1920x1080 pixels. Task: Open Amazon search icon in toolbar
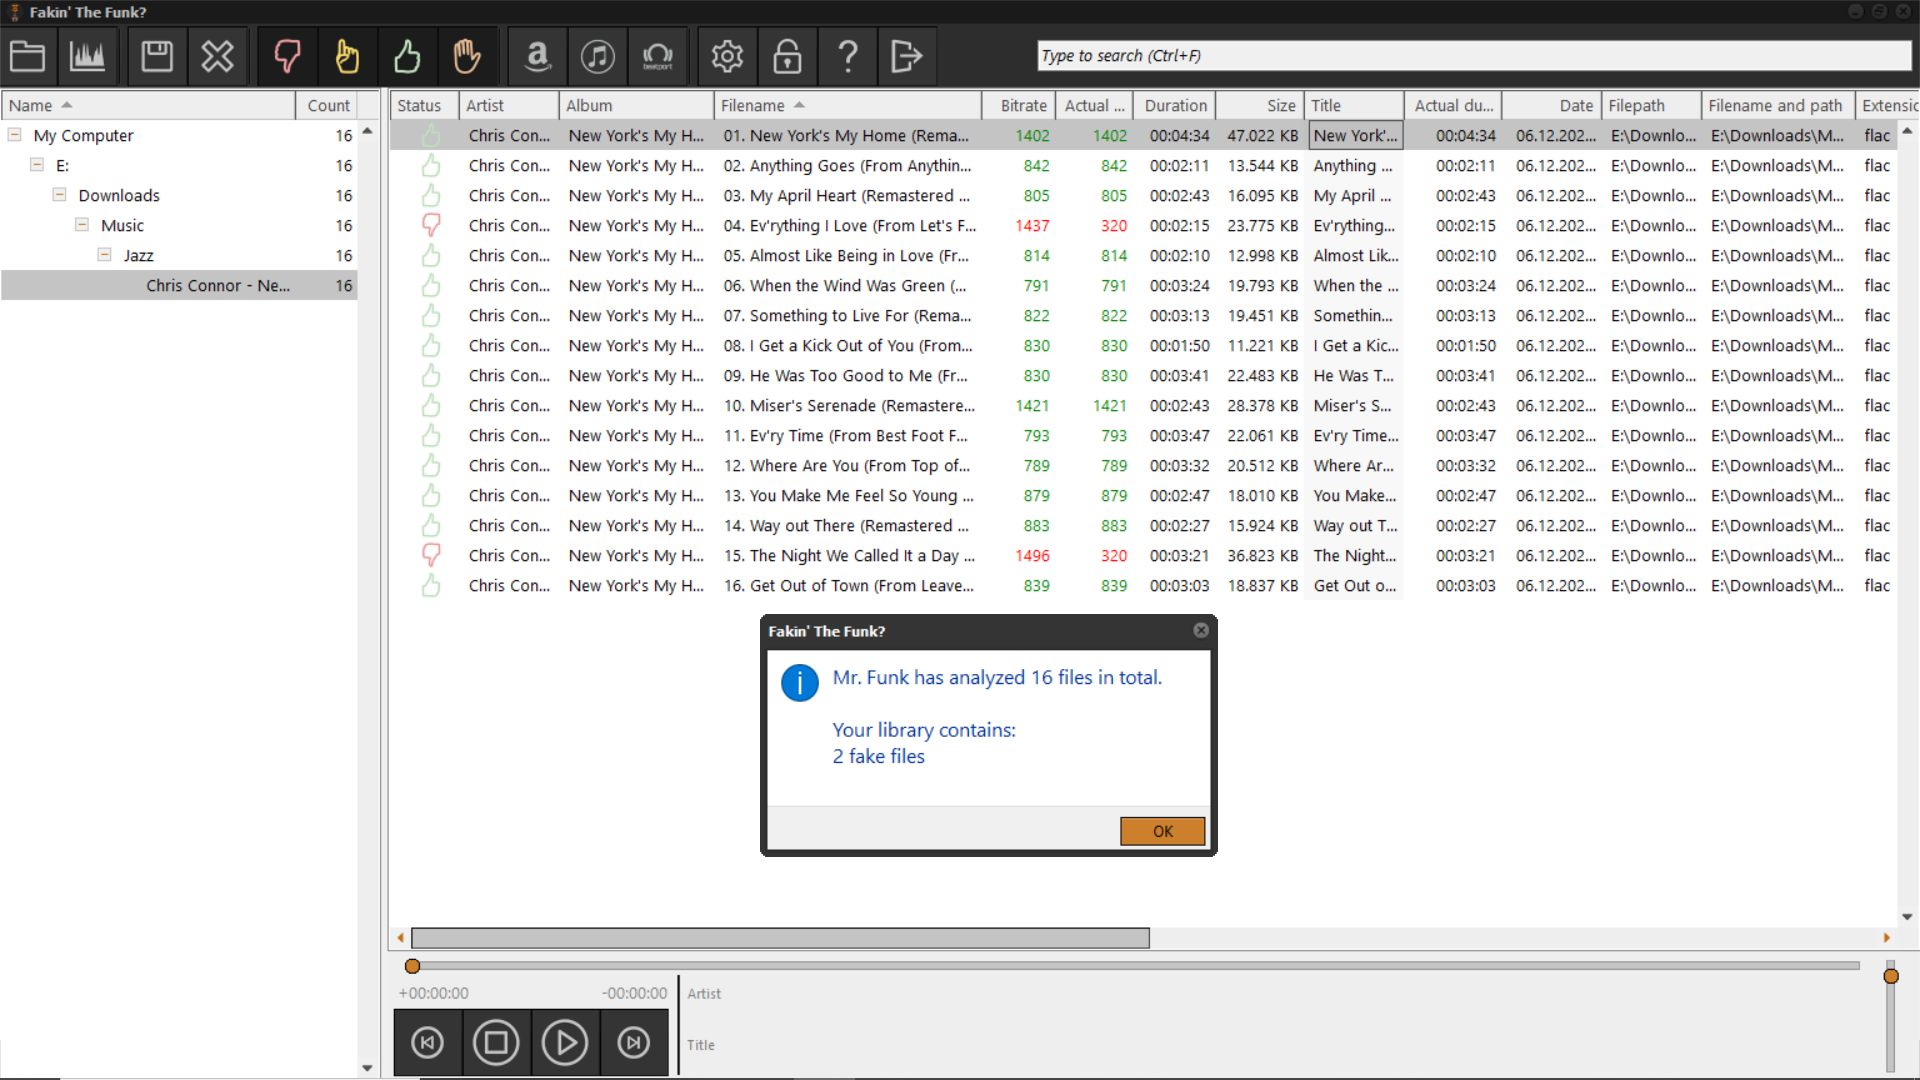tap(538, 56)
